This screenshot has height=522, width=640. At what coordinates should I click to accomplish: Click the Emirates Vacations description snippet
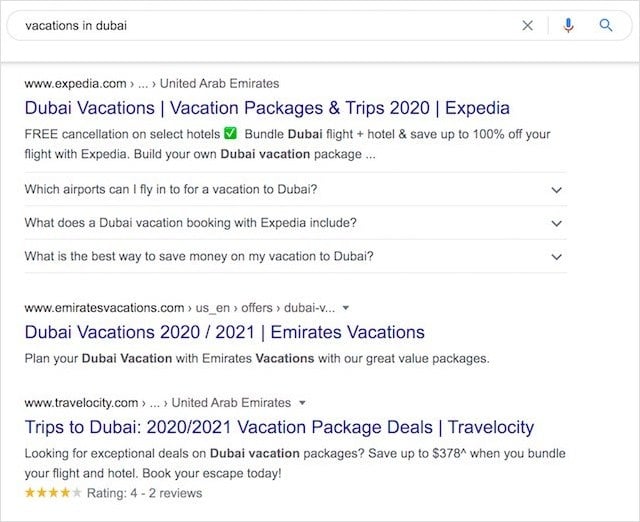coord(256,358)
